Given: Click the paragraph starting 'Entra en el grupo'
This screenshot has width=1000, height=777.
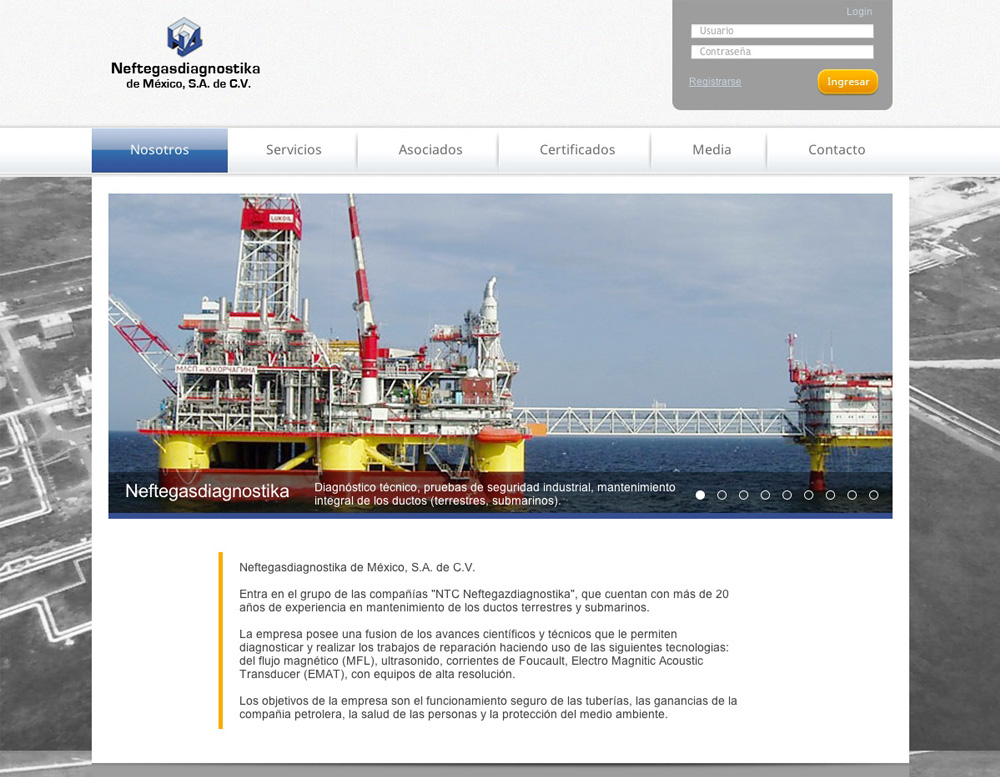Looking at the screenshot, I should coord(484,601).
